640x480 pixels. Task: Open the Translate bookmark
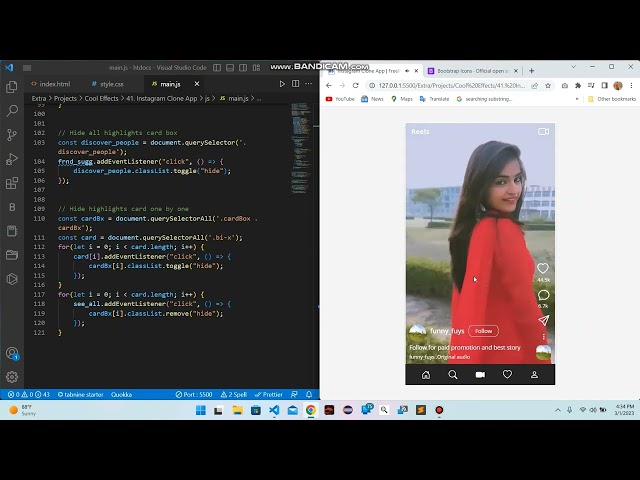434,99
